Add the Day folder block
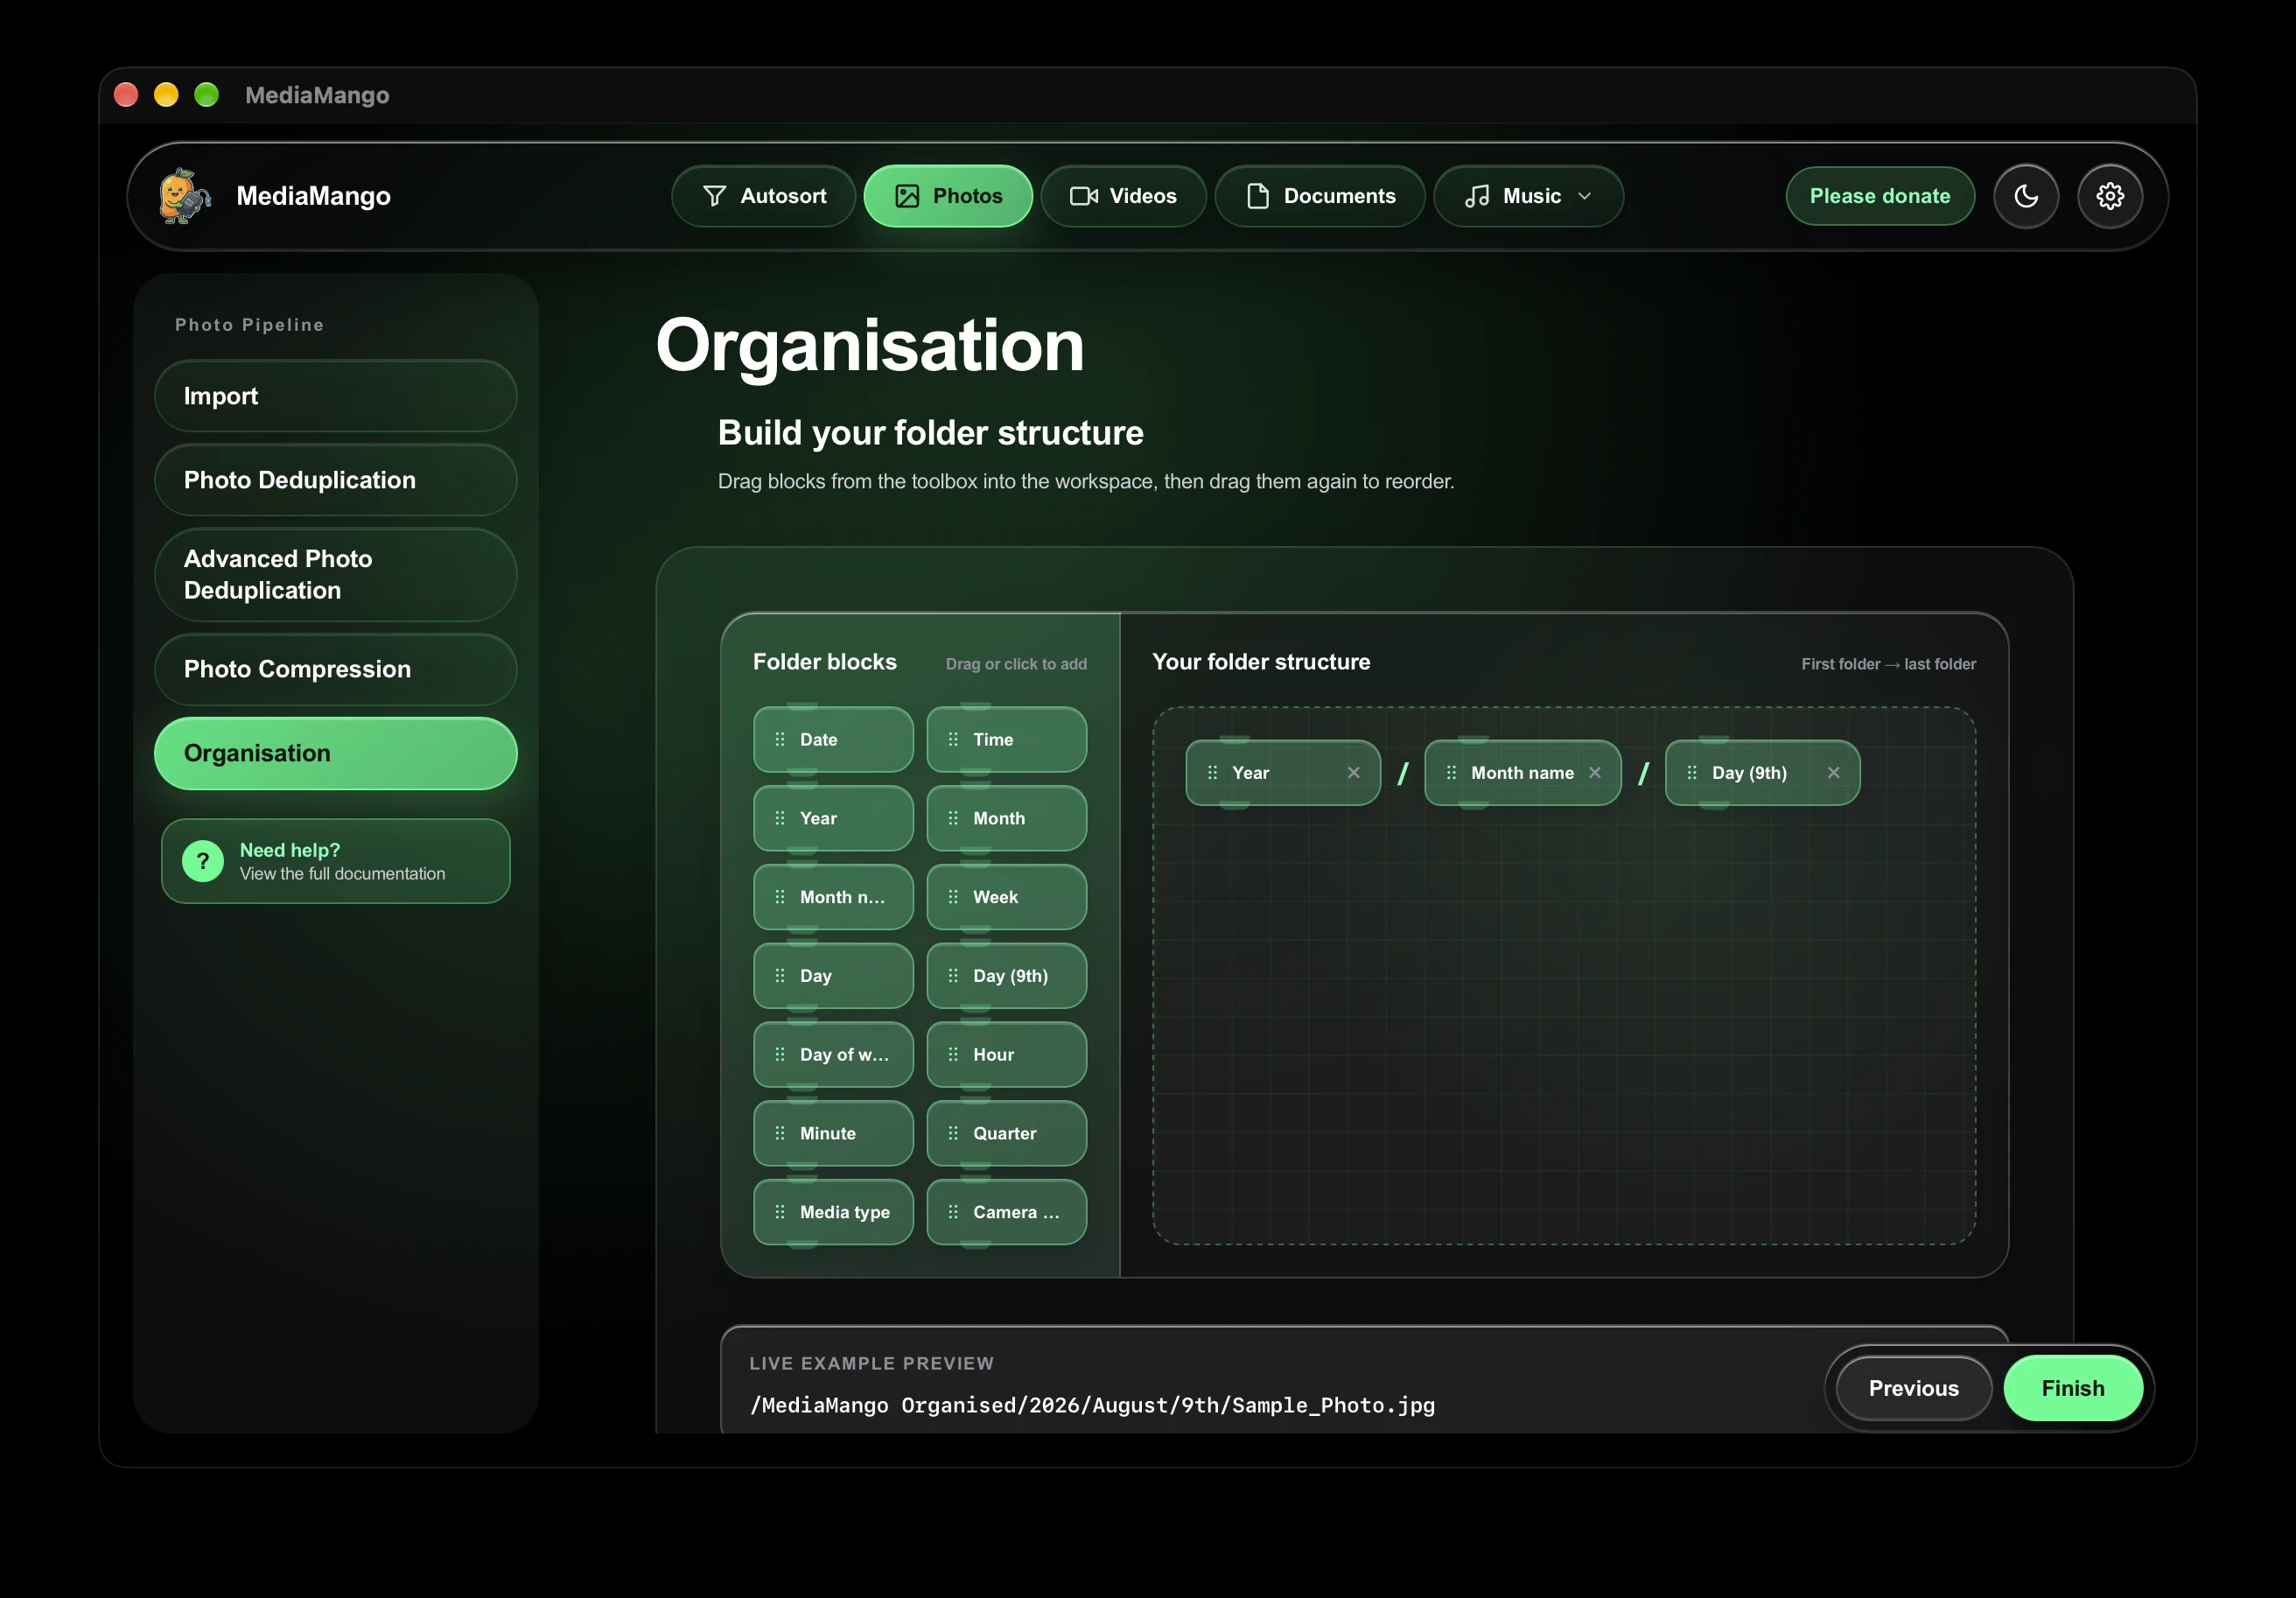 coord(833,976)
